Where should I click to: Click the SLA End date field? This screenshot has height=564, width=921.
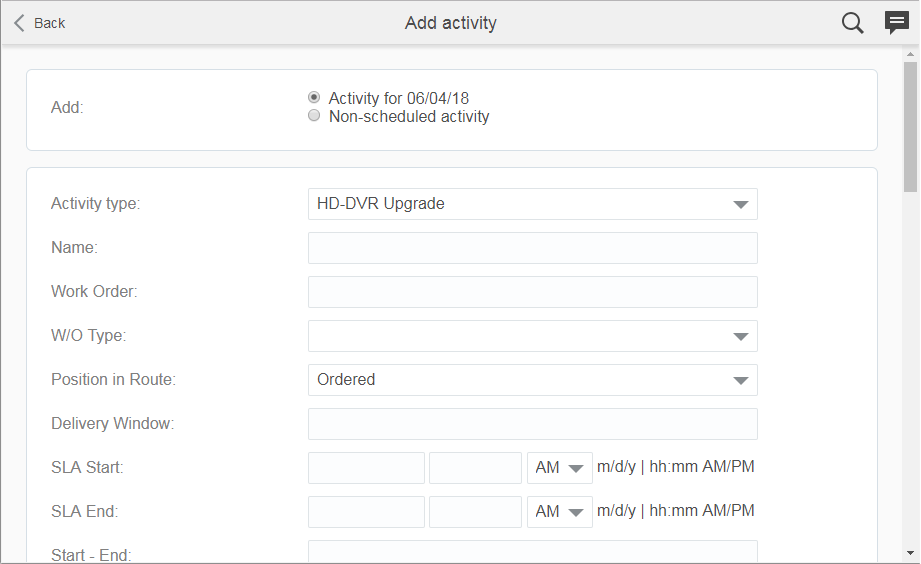click(x=366, y=512)
